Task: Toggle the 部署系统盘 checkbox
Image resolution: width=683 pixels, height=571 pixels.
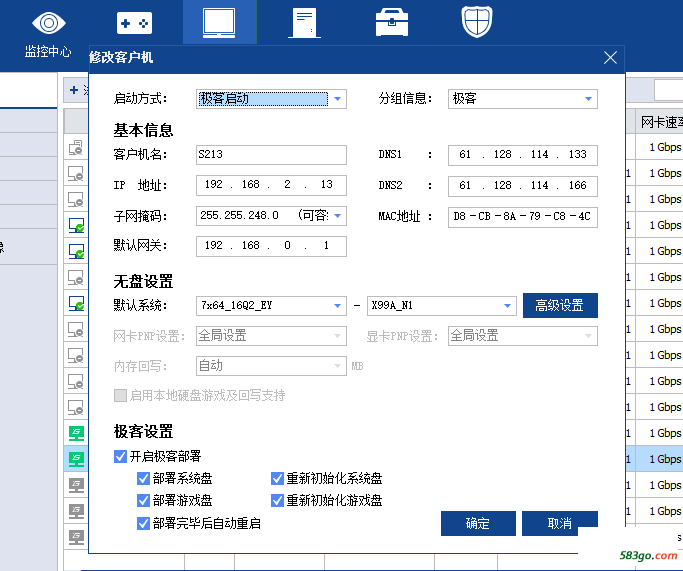Action: [x=143, y=478]
